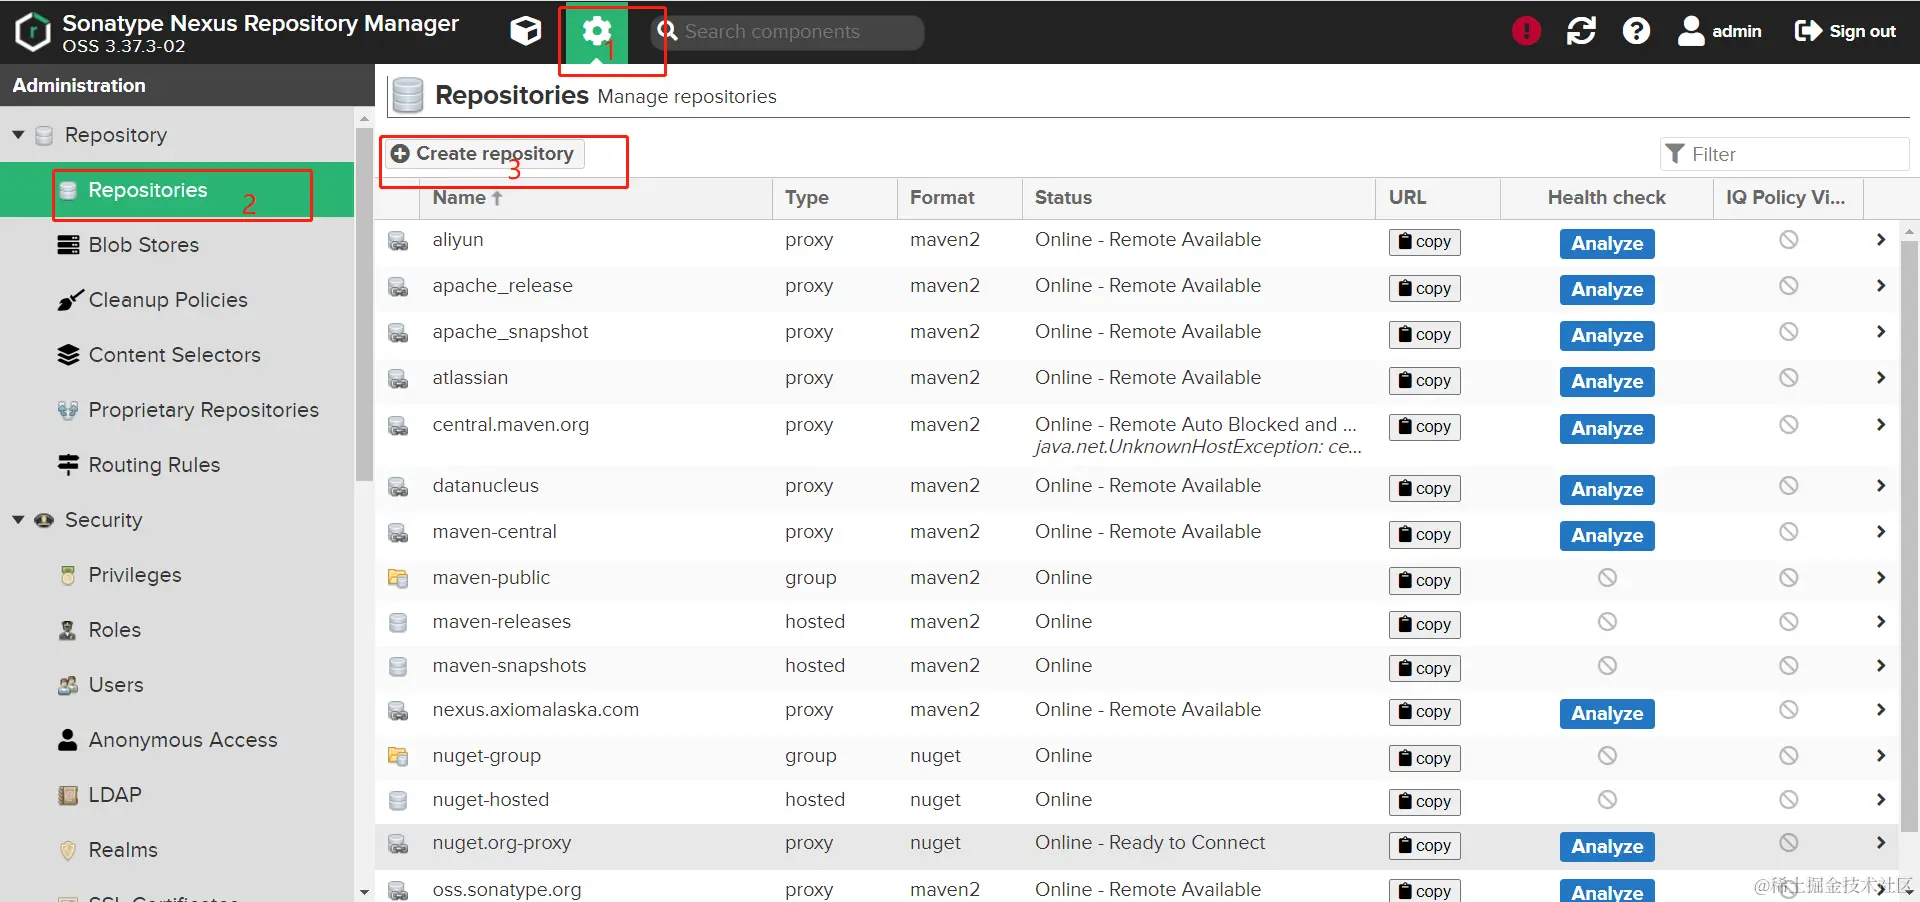Click the Refresh icon in header
Screen dimensions: 1920x902
[1581, 31]
